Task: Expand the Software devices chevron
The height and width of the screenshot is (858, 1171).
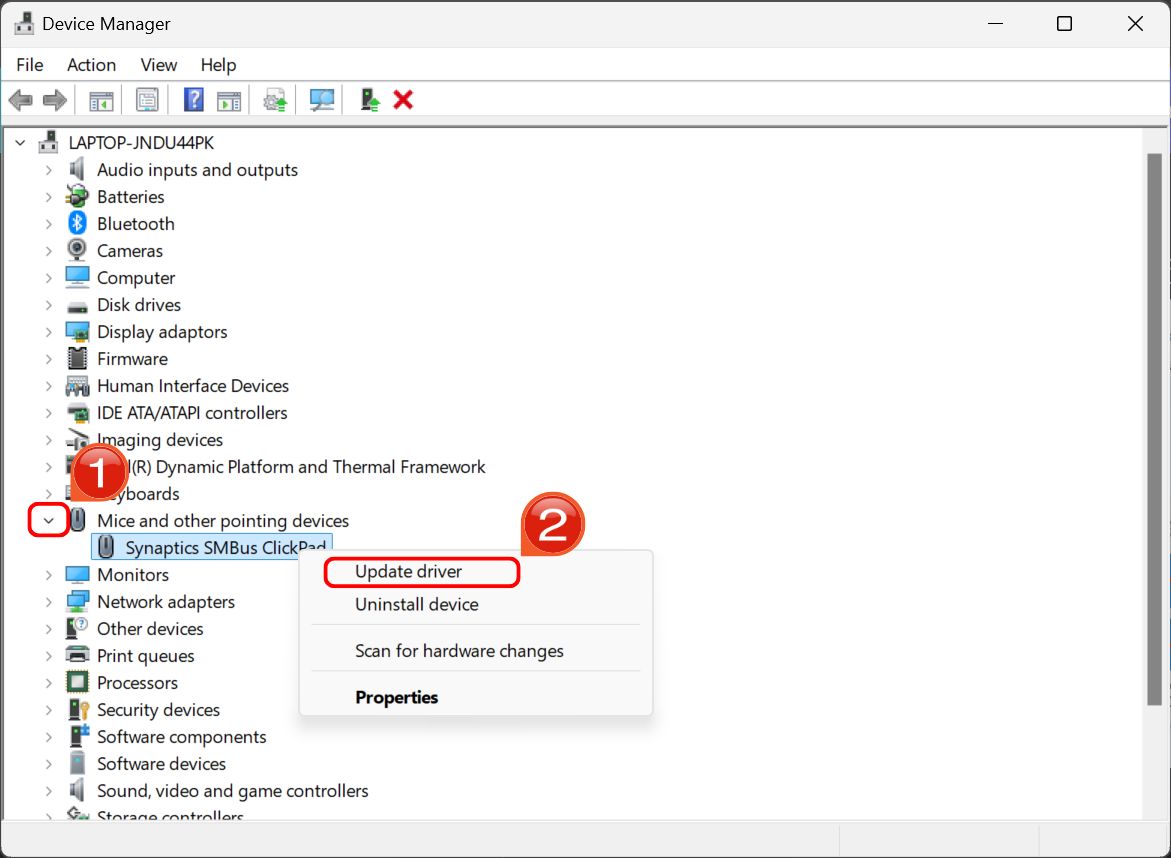Action: [x=49, y=763]
